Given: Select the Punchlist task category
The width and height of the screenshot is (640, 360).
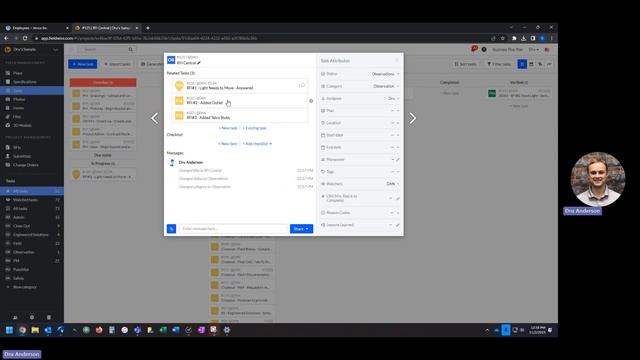Looking at the screenshot, I should [x=21, y=269].
